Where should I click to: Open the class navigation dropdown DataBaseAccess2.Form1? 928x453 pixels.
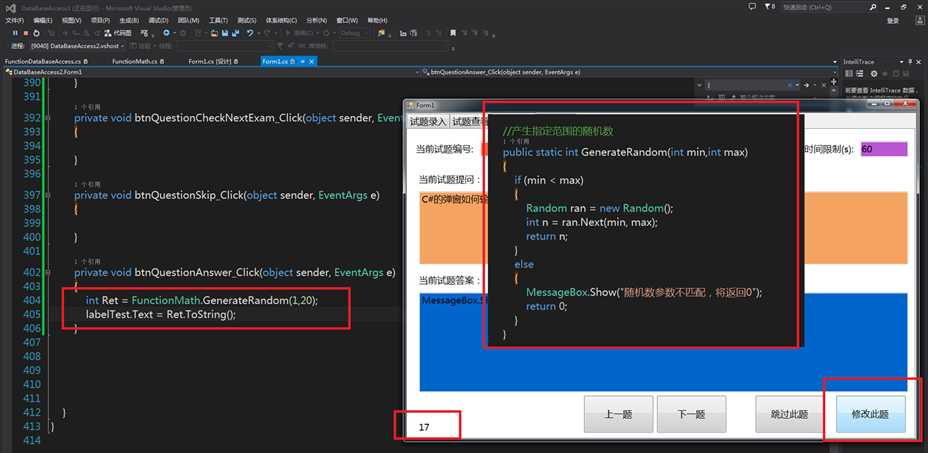[210, 72]
